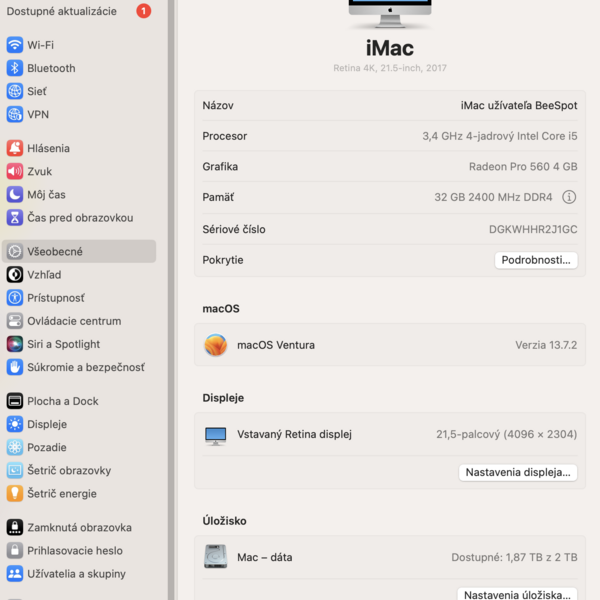Viewport: 600px width, 600px height.
Task: Open Šetrič energie bulb icon
Action: click(x=15, y=493)
